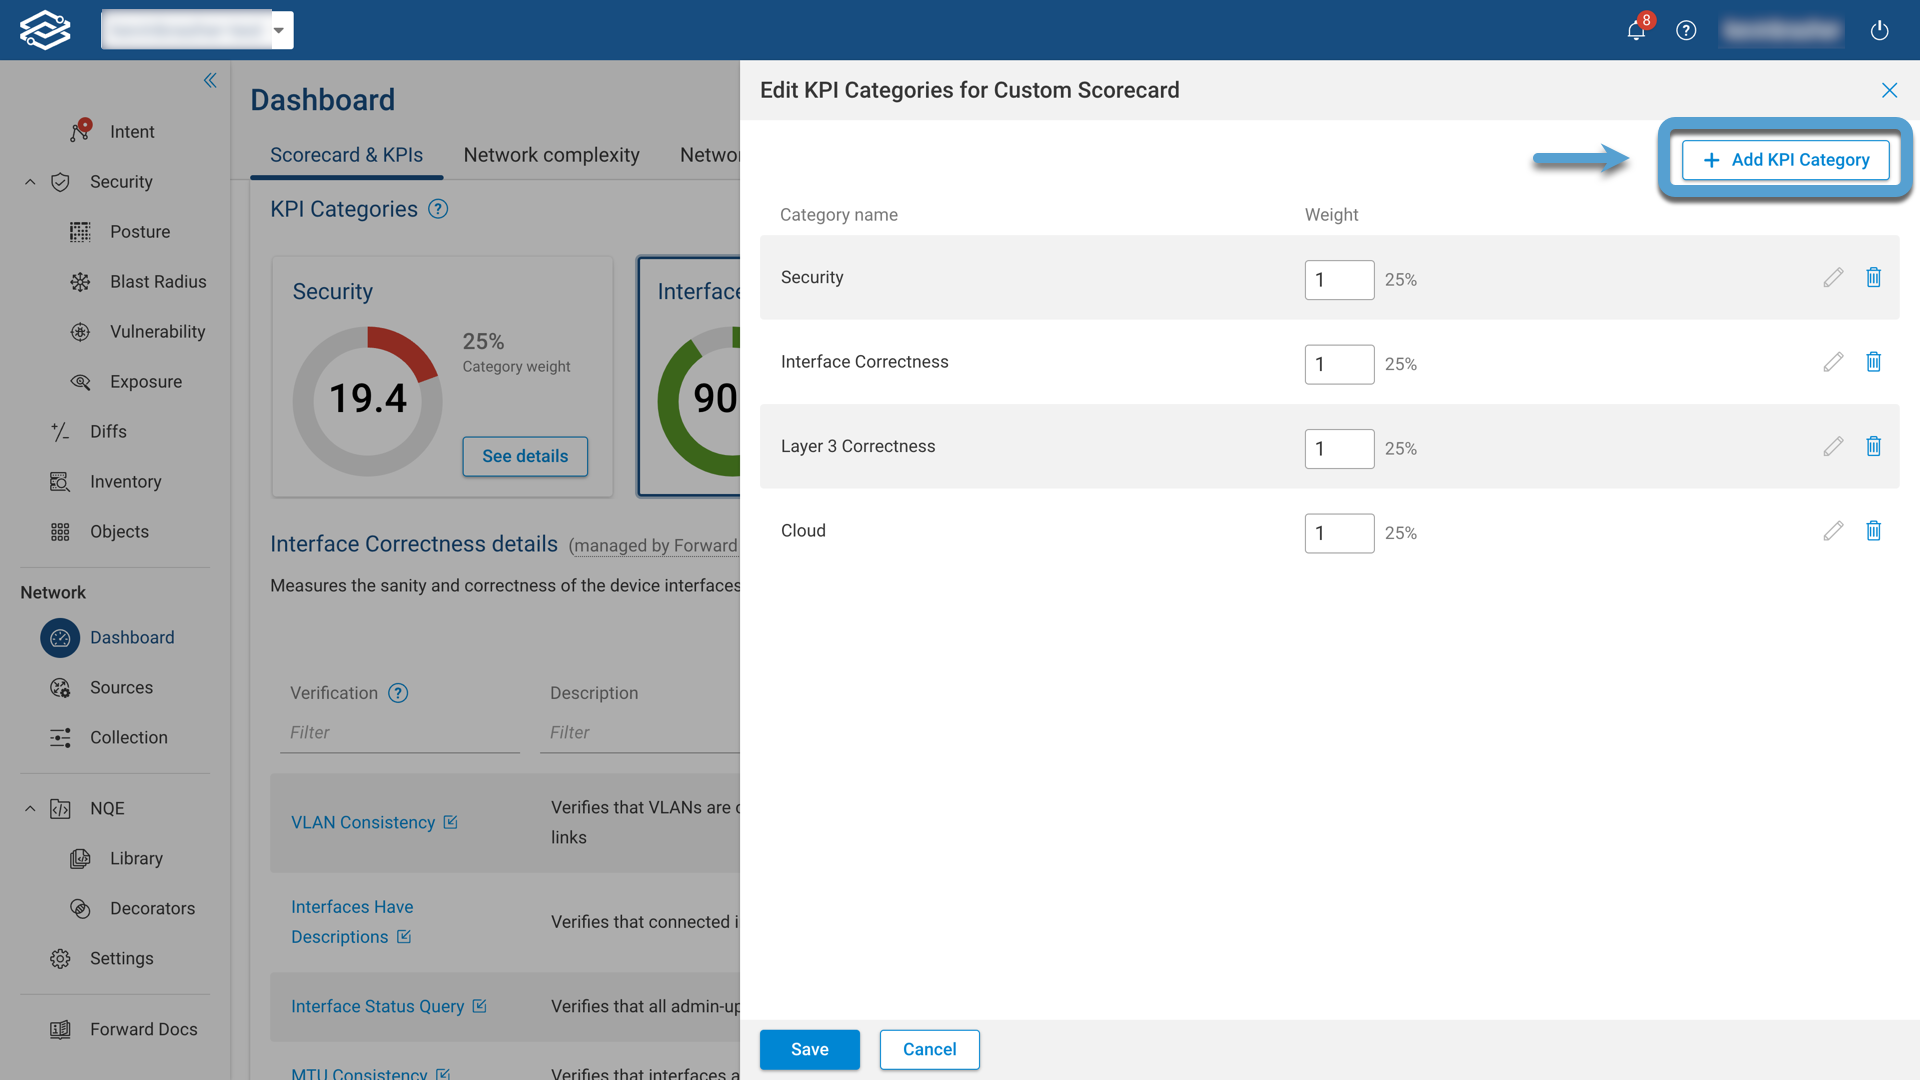Delete the Cloud KPI category
The width and height of the screenshot is (1920, 1080).
coord(1874,531)
